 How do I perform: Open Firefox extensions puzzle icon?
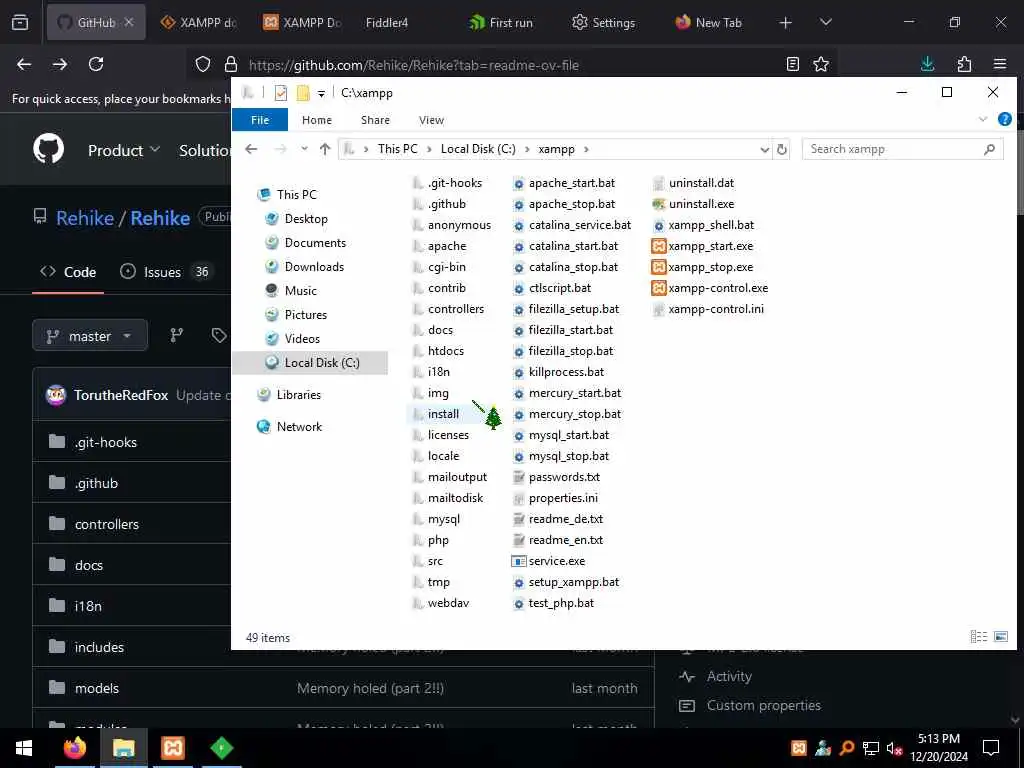coord(964,64)
